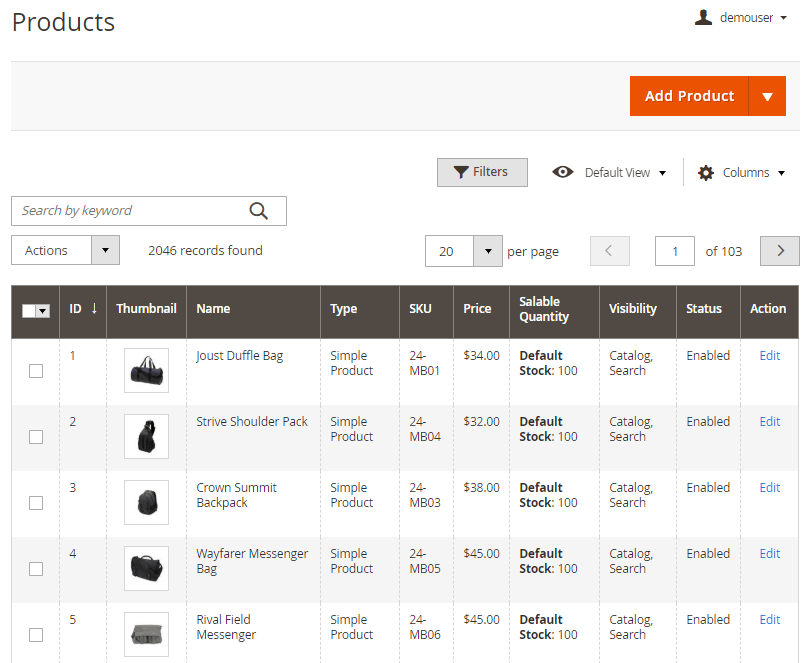Click the Columns gear icon
This screenshot has height=663, width=808.
706,173
